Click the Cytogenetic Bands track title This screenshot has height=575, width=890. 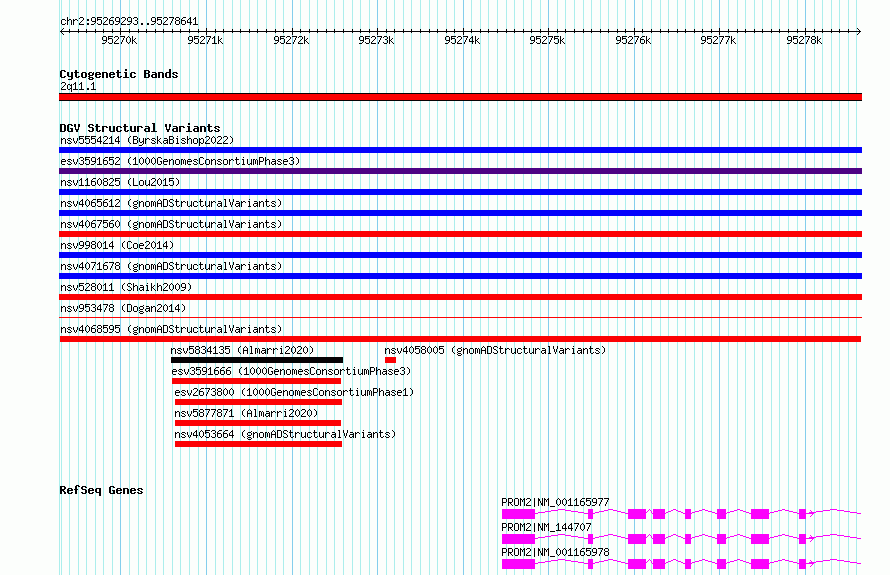click(119, 74)
